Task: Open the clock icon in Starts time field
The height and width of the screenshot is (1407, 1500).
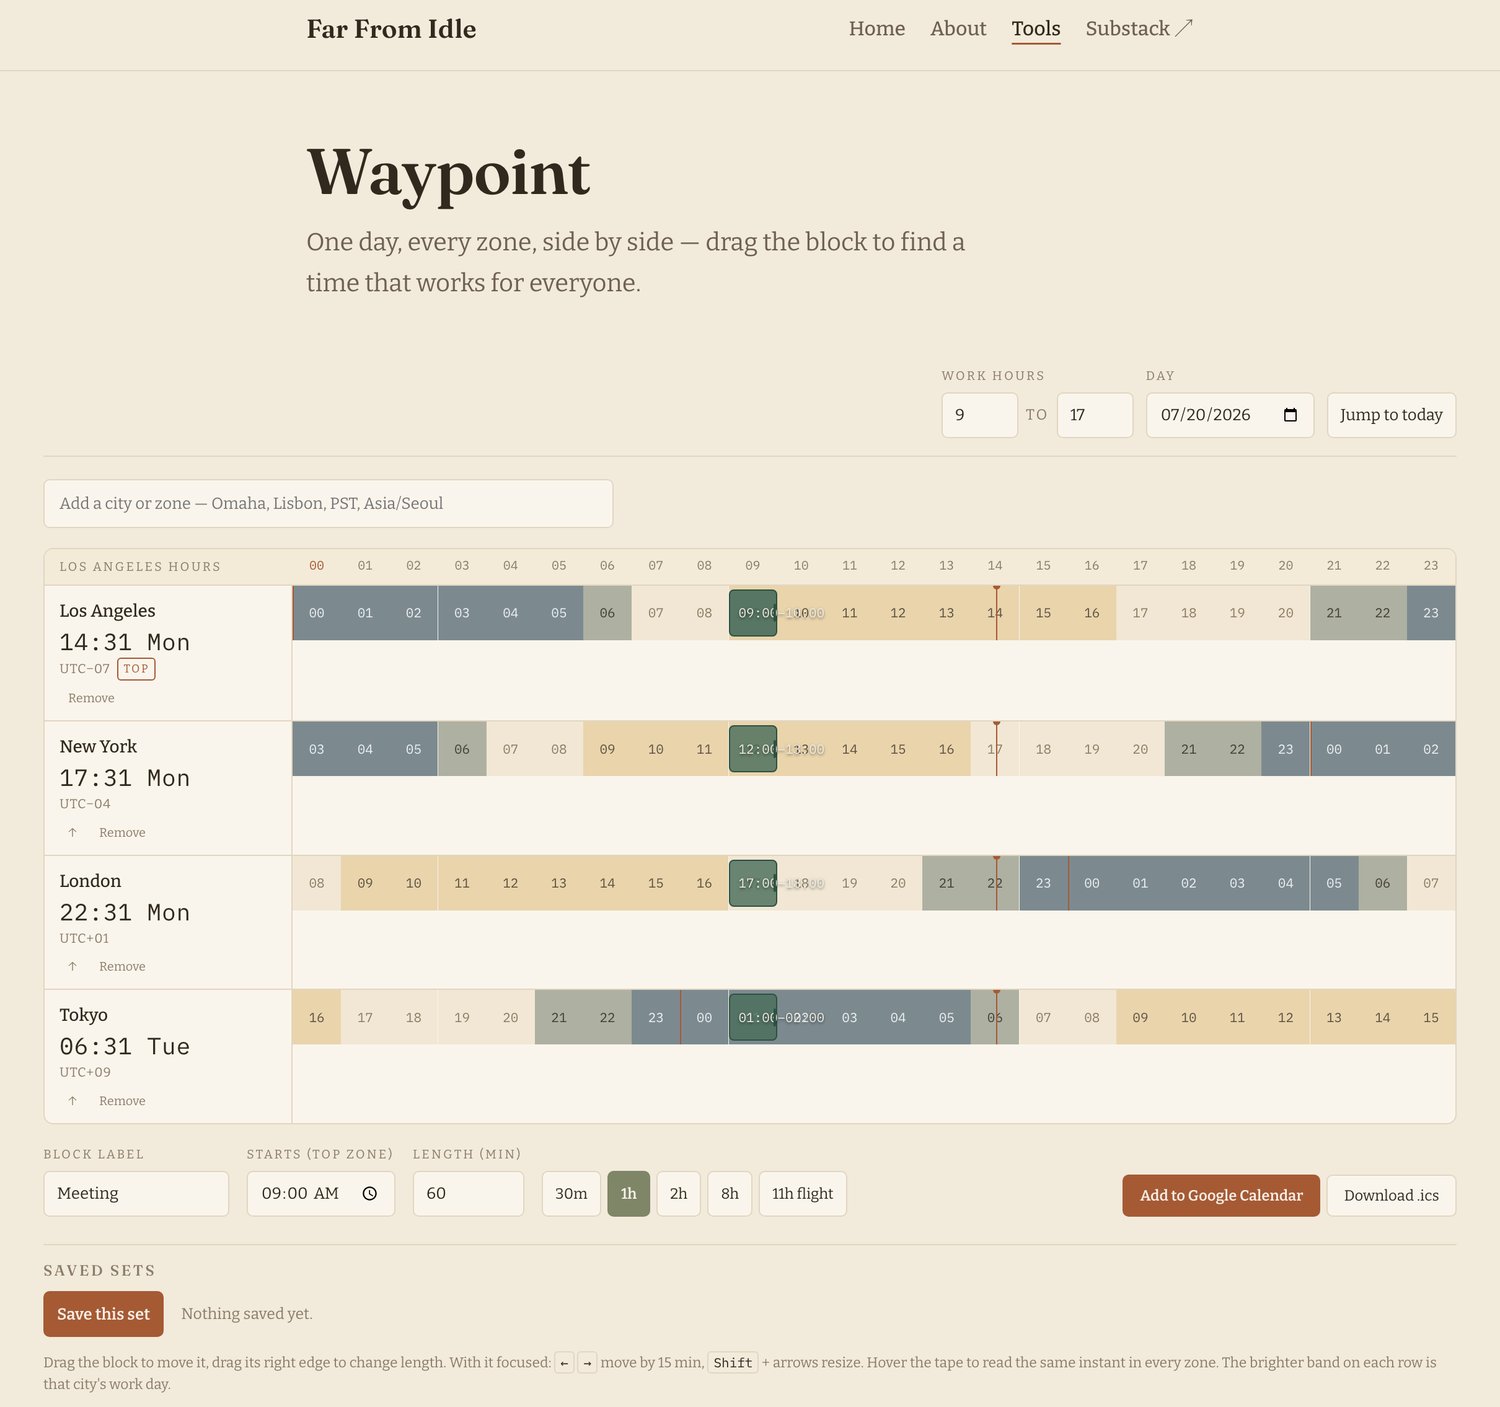Action: pyautogui.click(x=370, y=1193)
